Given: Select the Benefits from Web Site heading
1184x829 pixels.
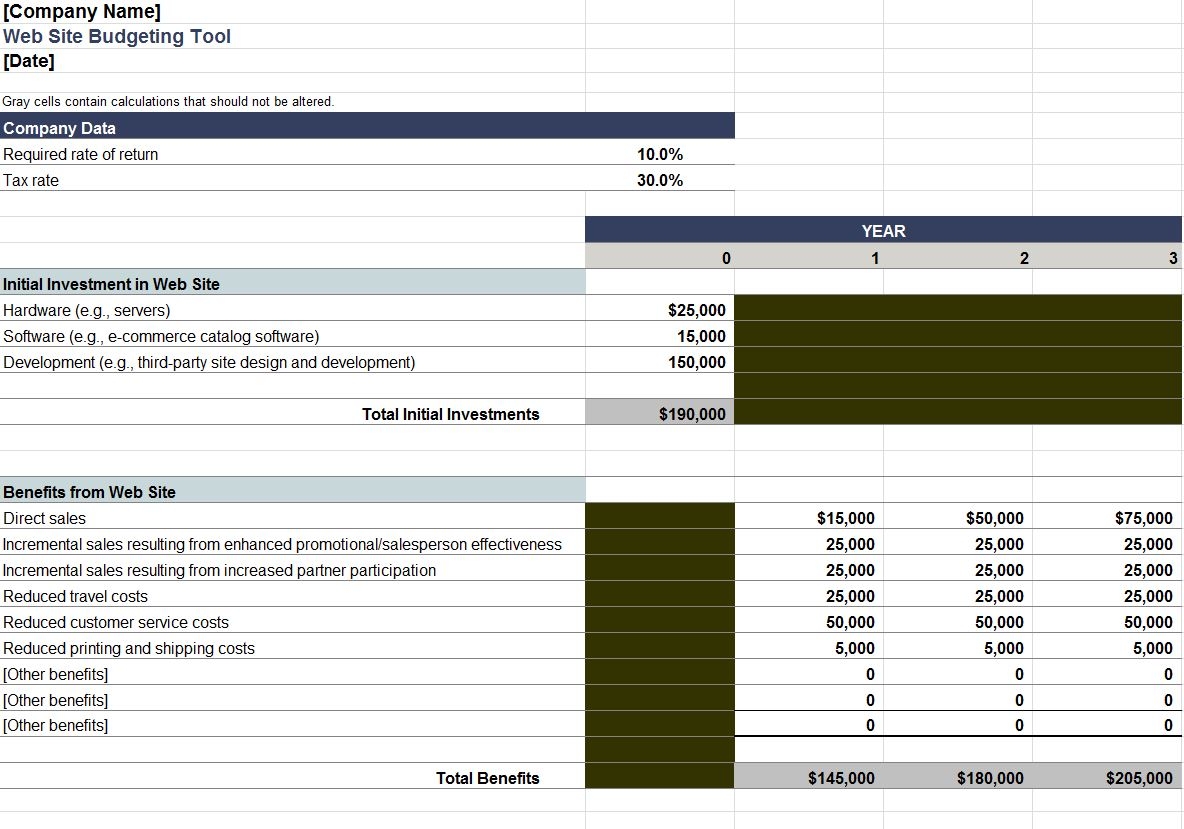Looking at the screenshot, I should click(89, 492).
